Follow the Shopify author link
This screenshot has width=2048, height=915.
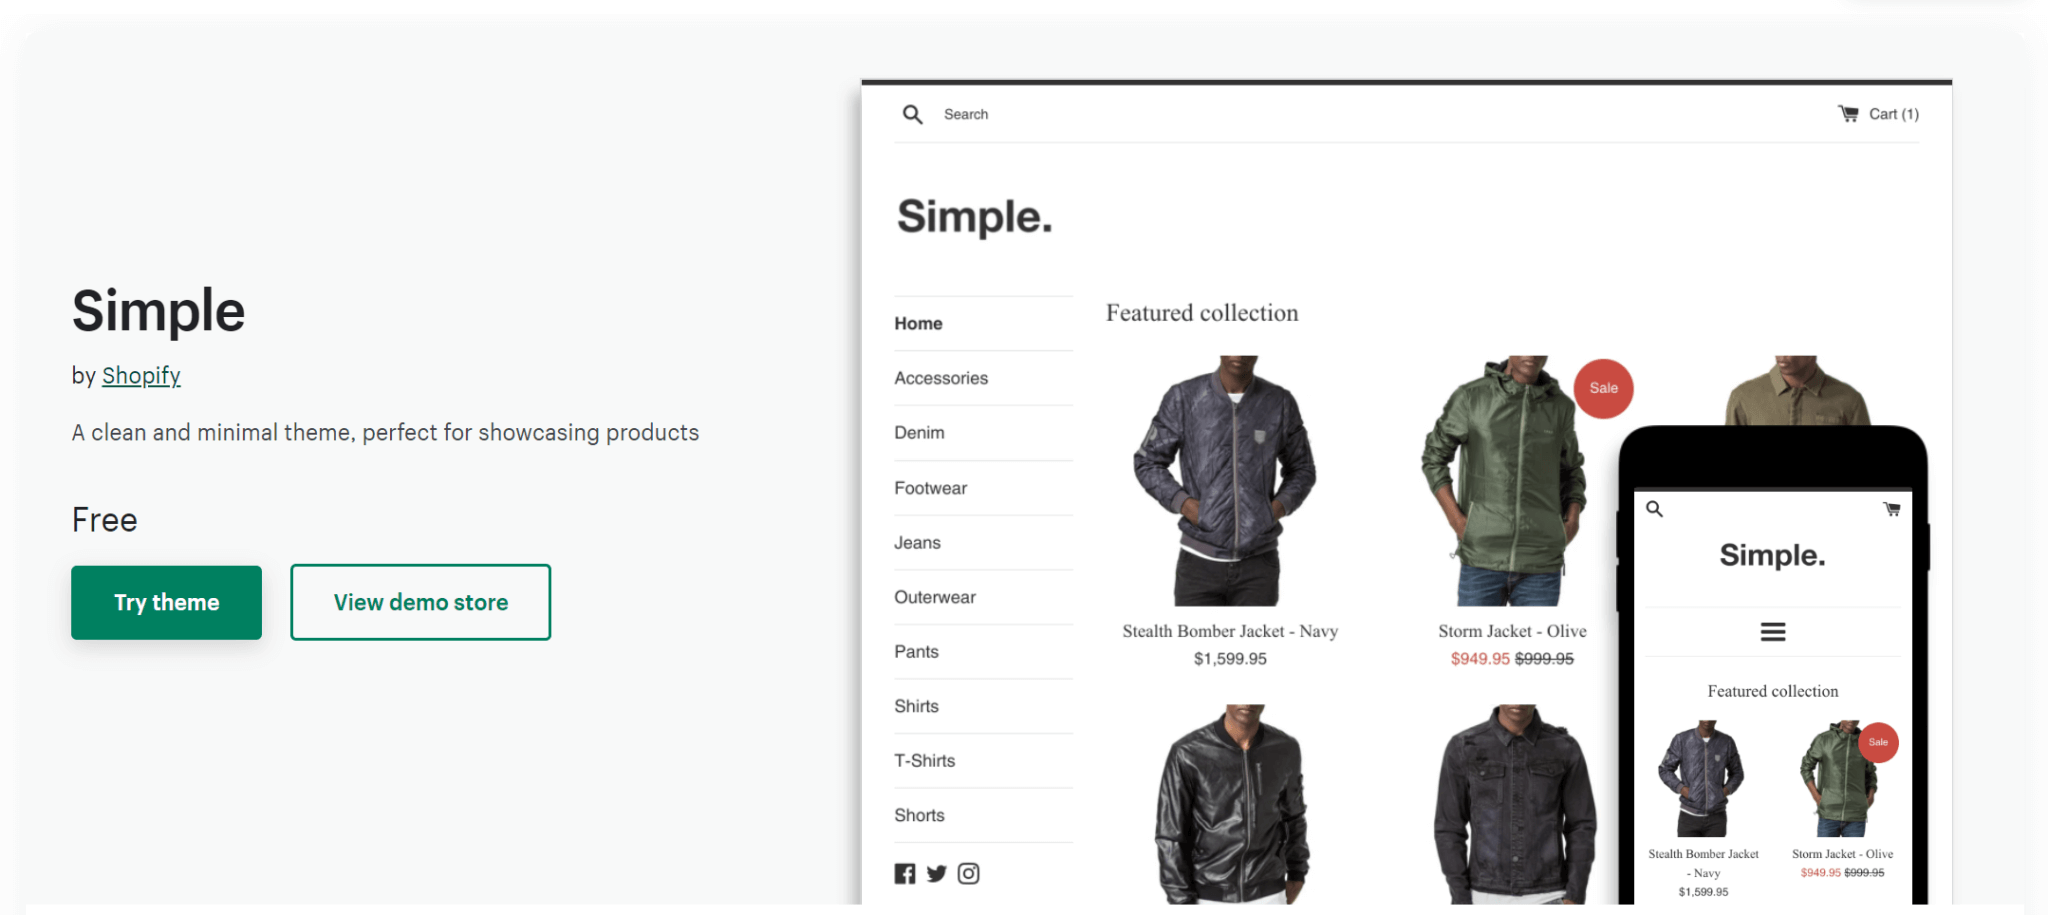click(x=141, y=376)
